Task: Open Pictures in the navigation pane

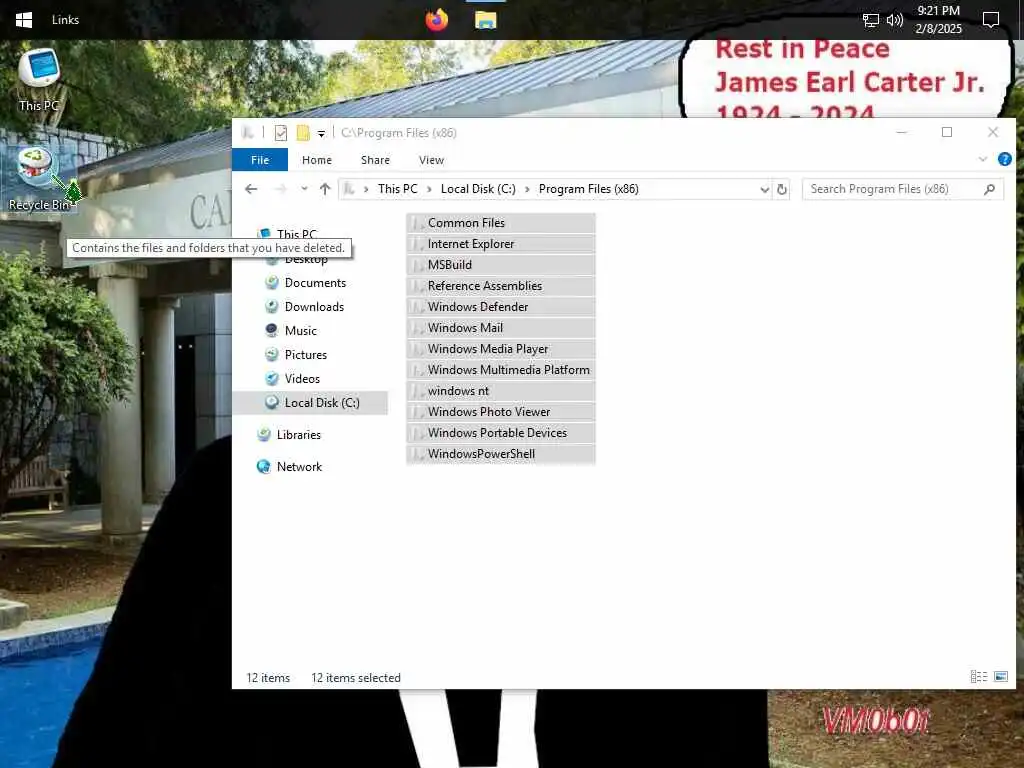Action: point(306,355)
